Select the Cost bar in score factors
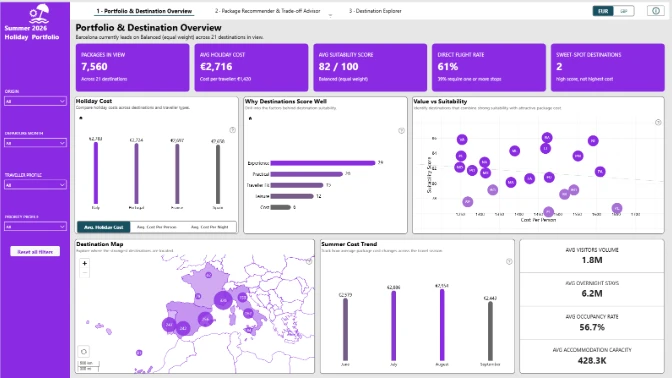Image resolution: width=672 pixels, height=378 pixels. (281, 207)
